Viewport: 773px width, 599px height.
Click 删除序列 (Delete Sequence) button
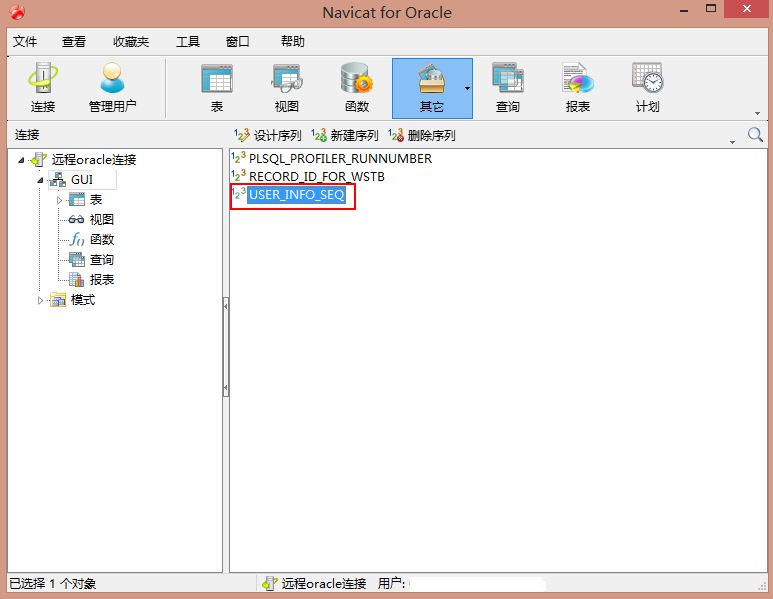click(x=422, y=135)
